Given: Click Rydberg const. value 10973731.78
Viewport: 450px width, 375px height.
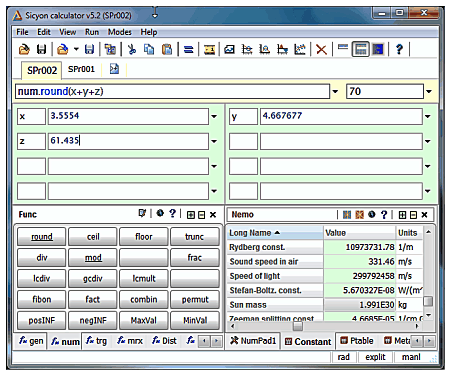Looking at the screenshot, I should pos(360,247).
